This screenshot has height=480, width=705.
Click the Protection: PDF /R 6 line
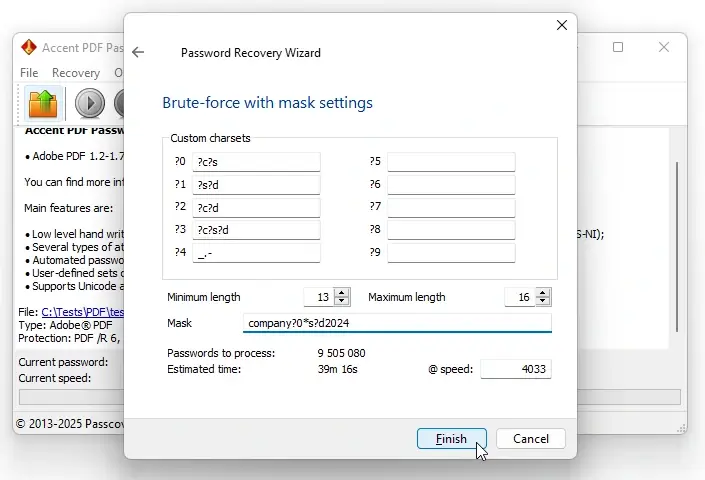coord(69,338)
